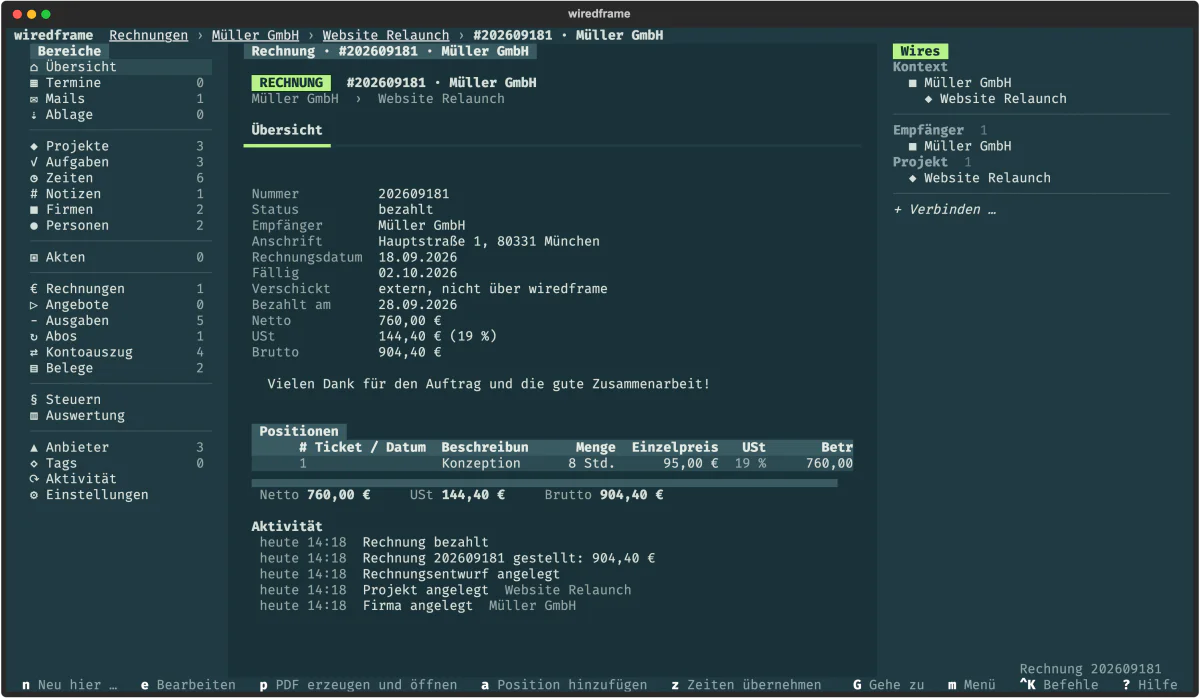Select the Übersicht tab of the invoice
The image size is (1200, 698).
(x=287, y=130)
